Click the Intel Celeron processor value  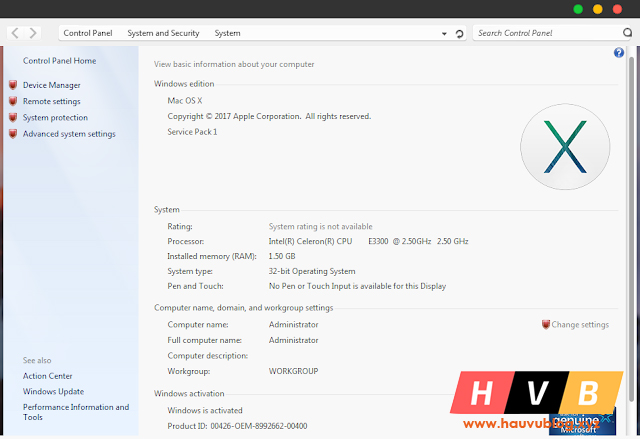click(368, 241)
